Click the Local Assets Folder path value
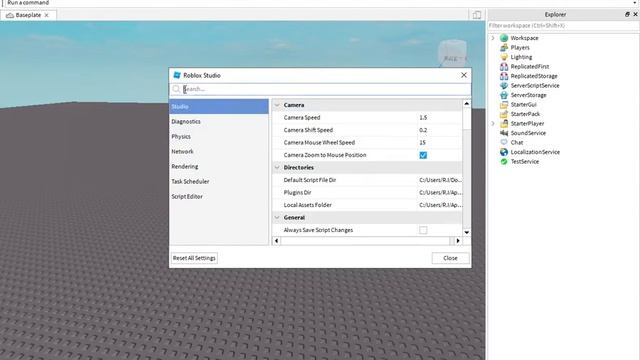 440,205
